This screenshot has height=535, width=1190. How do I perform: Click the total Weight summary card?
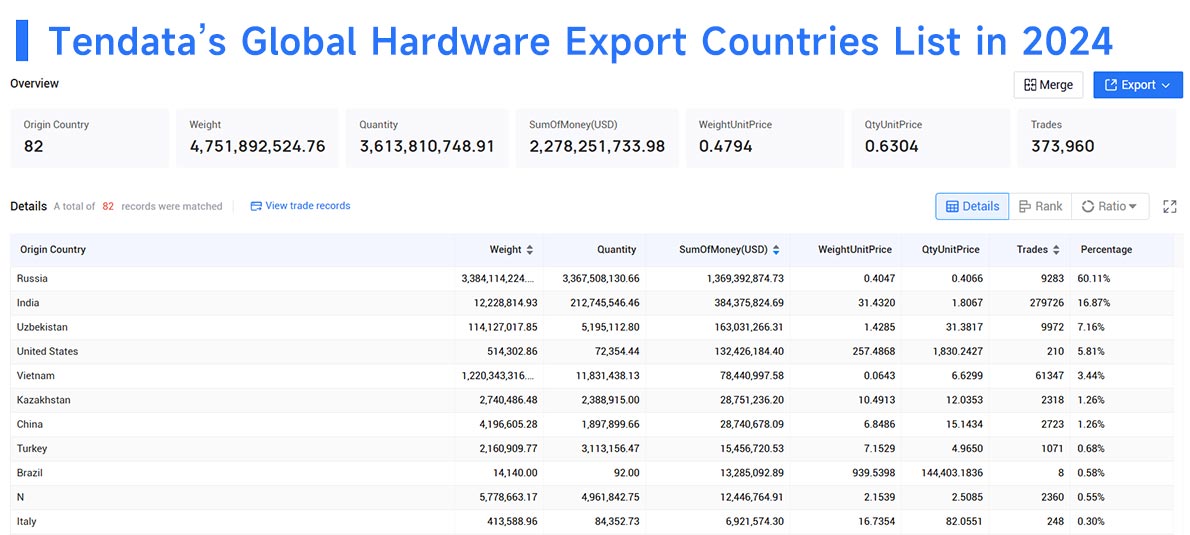pos(257,138)
